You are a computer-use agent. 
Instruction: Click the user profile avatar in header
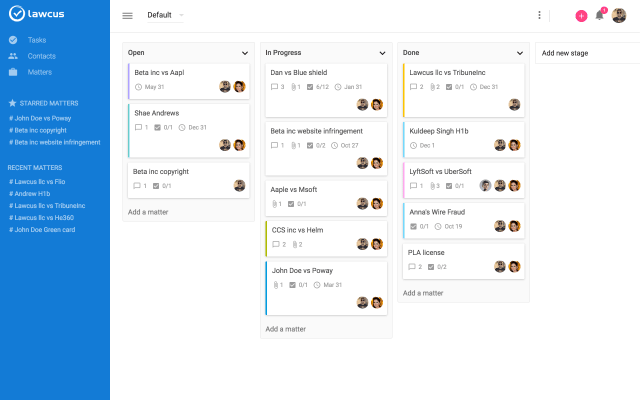coord(619,15)
